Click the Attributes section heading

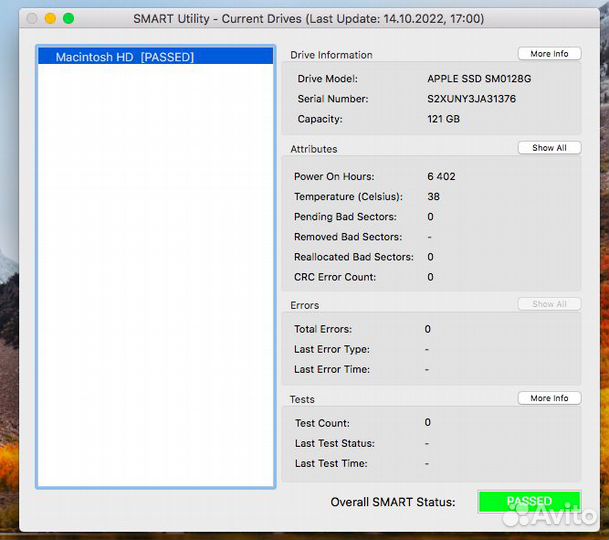point(314,149)
